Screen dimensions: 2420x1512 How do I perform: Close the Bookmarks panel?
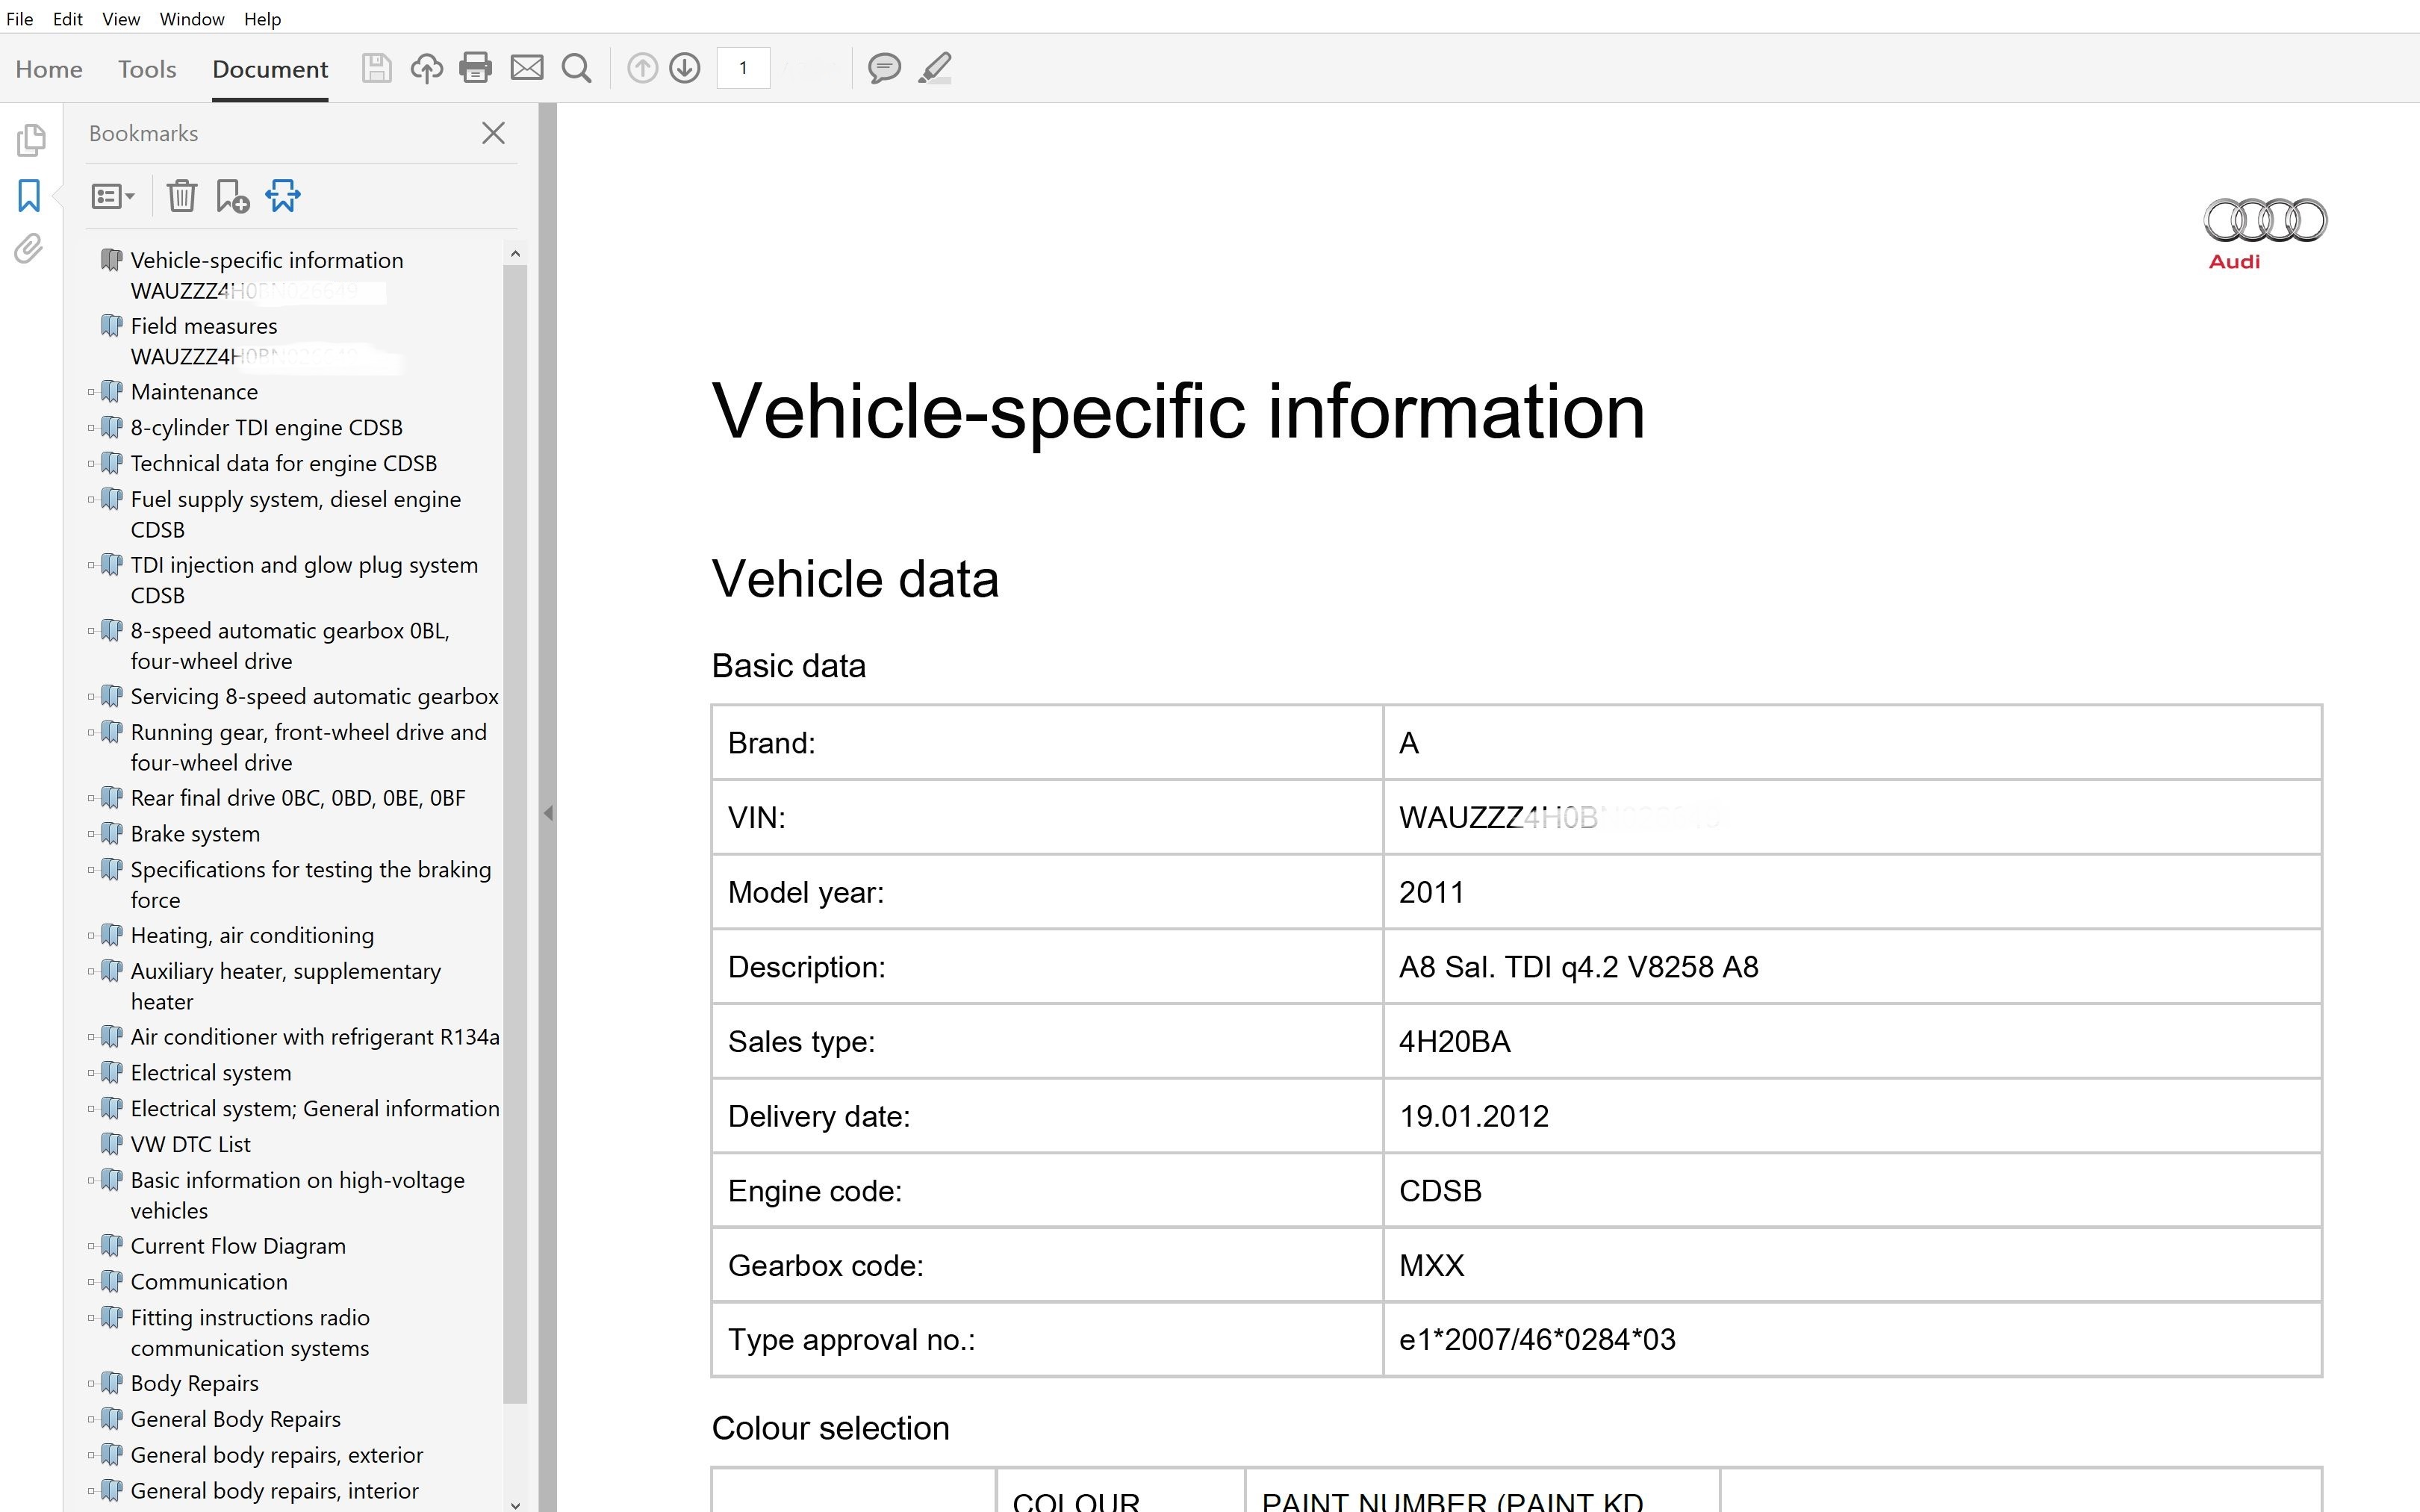click(493, 133)
